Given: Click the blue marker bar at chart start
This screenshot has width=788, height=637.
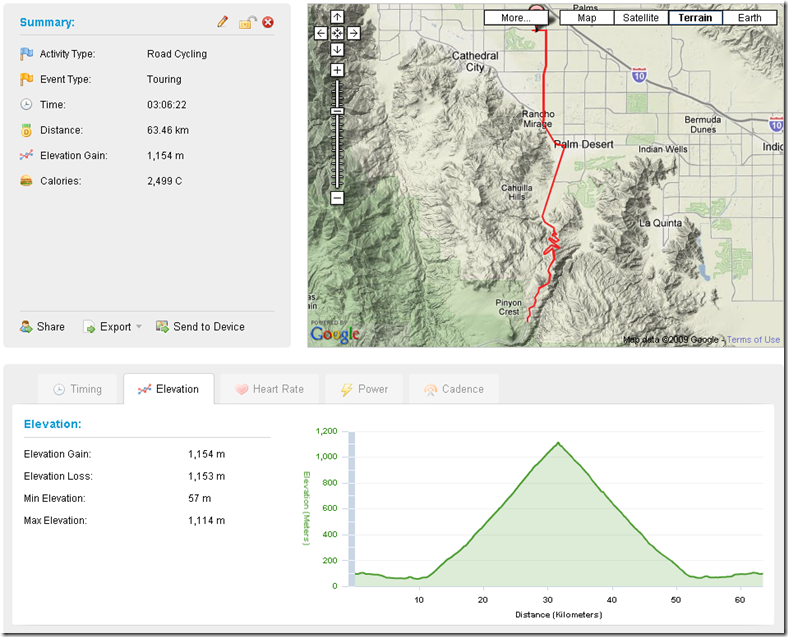Looking at the screenshot, I should pyautogui.click(x=352, y=509).
